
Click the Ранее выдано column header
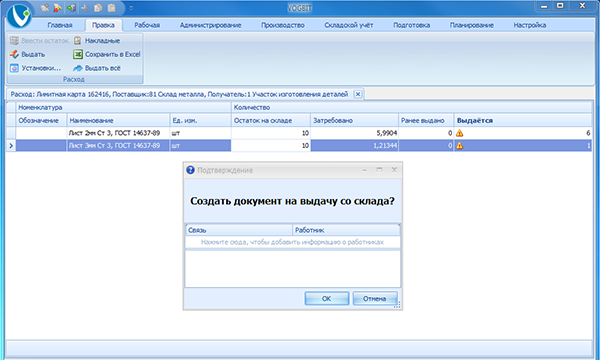tap(426, 121)
